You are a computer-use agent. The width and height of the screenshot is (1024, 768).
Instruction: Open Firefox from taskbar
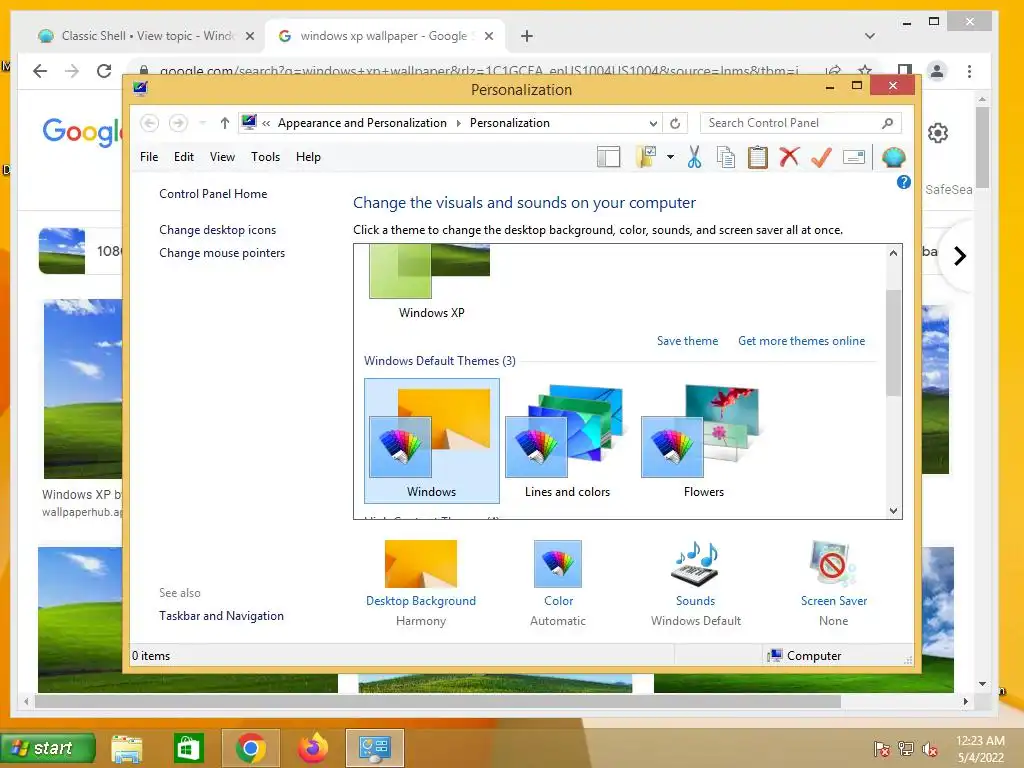click(313, 748)
